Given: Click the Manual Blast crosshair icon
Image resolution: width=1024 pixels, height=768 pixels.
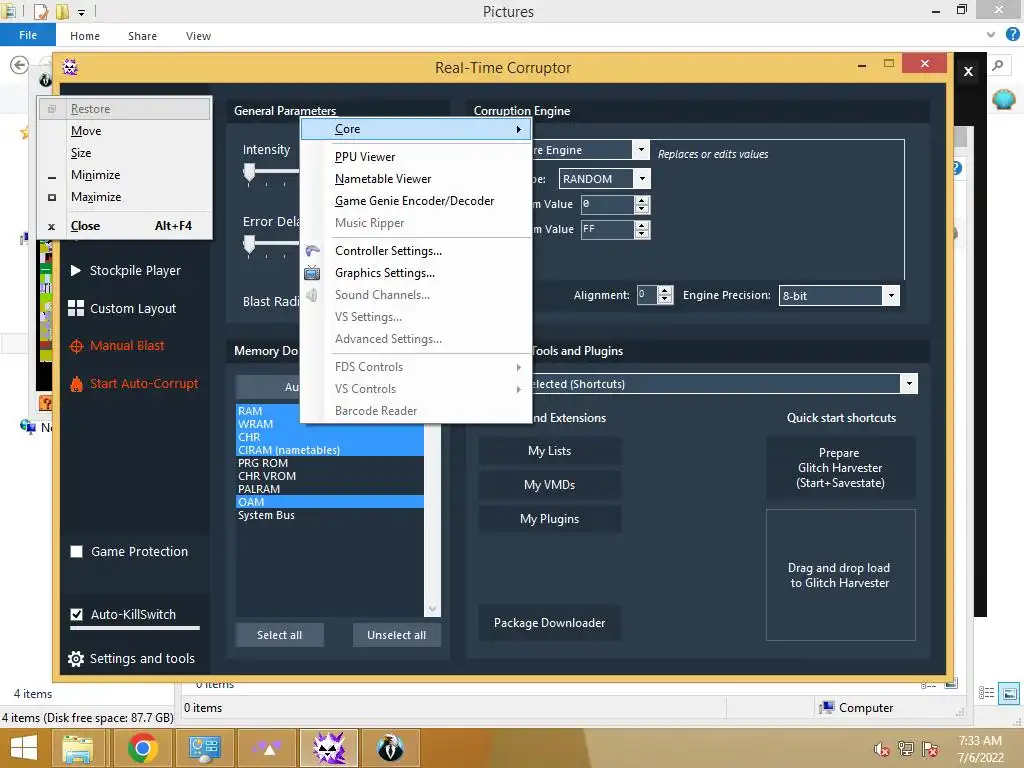Looking at the screenshot, I should pos(76,346).
